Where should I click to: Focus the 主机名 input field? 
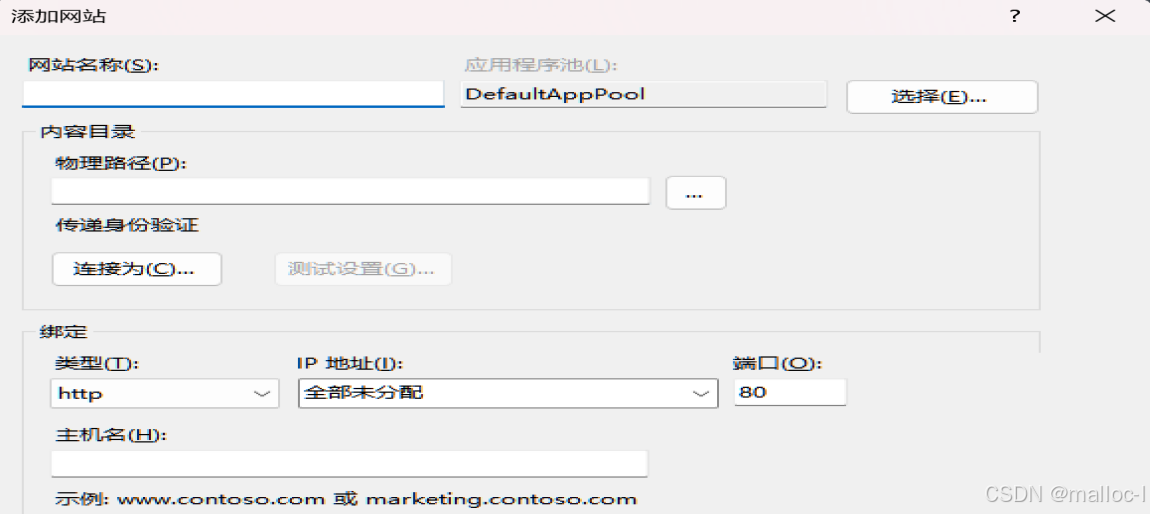click(x=349, y=463)
